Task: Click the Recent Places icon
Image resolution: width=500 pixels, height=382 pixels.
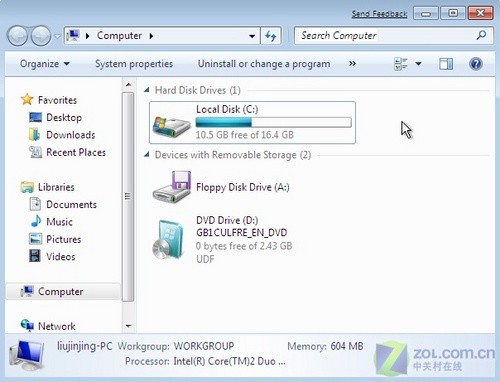Action: (35, 152)
